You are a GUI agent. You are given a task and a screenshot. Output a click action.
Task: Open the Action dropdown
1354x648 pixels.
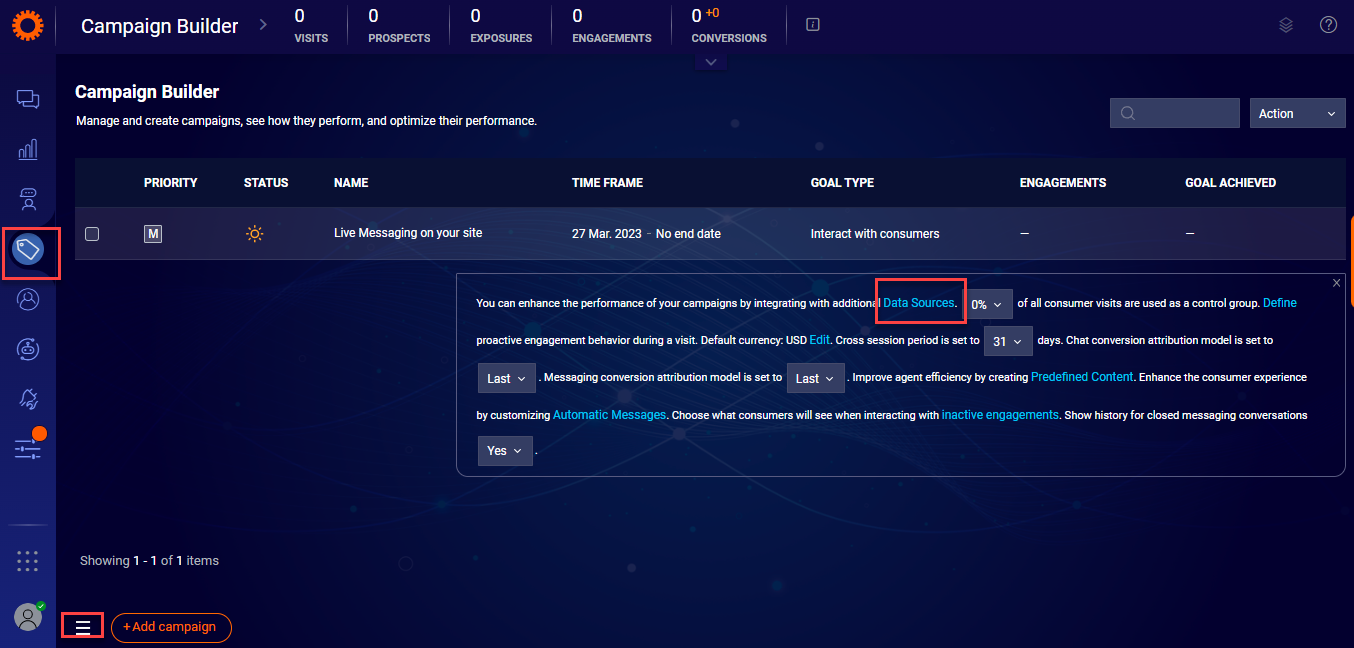click(1297, 114)
